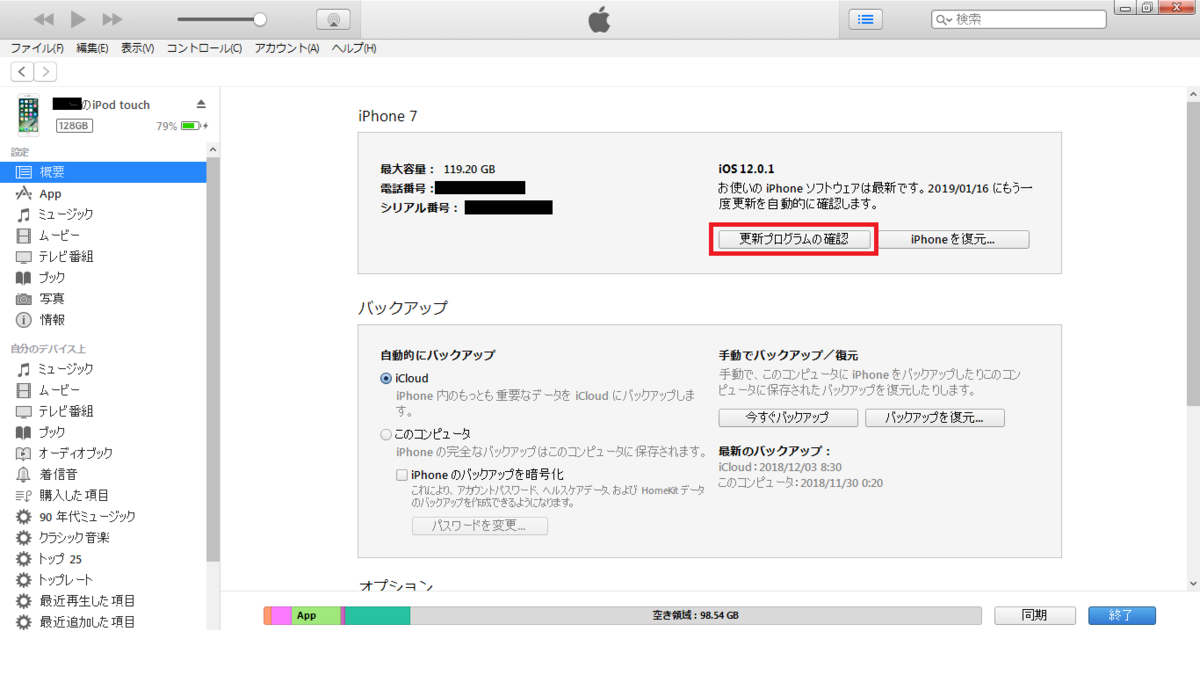Click the previous track rewind button
The width and height of the screenshot is (1200, 675).
coord(43,19)
